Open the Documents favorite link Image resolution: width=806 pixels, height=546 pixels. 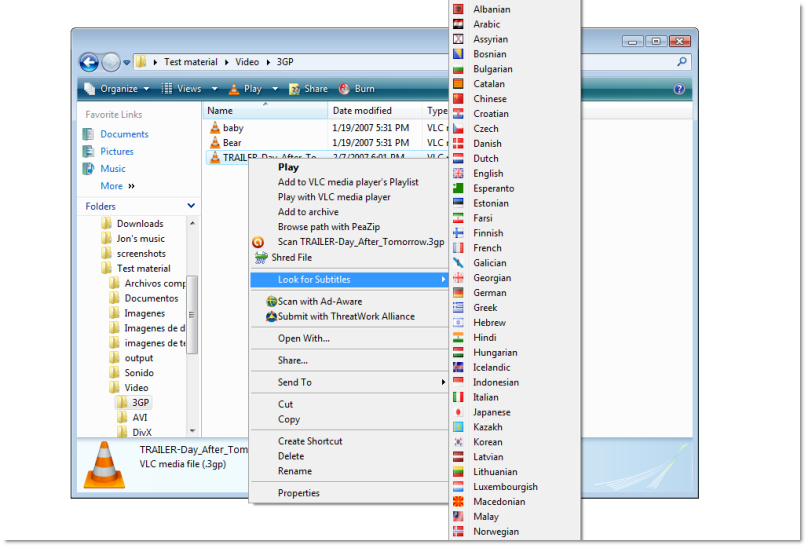pos(124,134)
